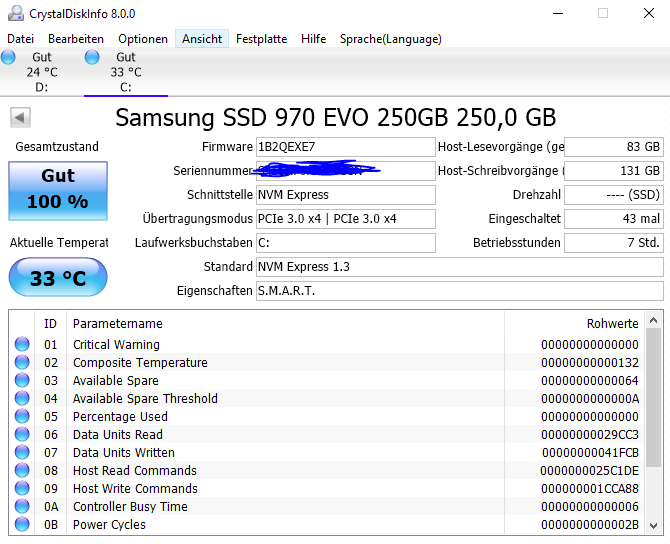This screenshot has height=544, width=670.
Task: Click status orb of Data Units Read row
Action: [22, 434]
